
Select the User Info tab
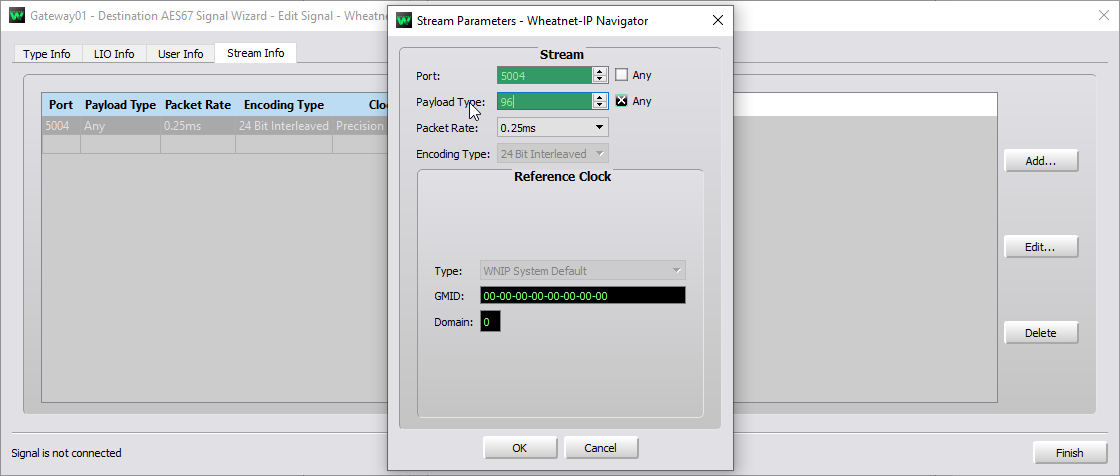click(x=180, y=54)
